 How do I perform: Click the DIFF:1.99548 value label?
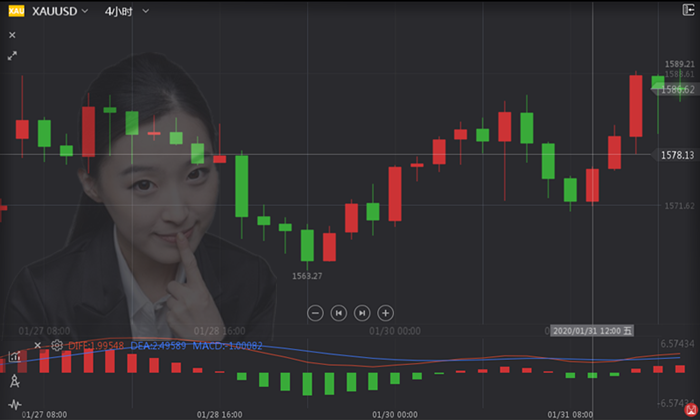(x=96, y=345)
